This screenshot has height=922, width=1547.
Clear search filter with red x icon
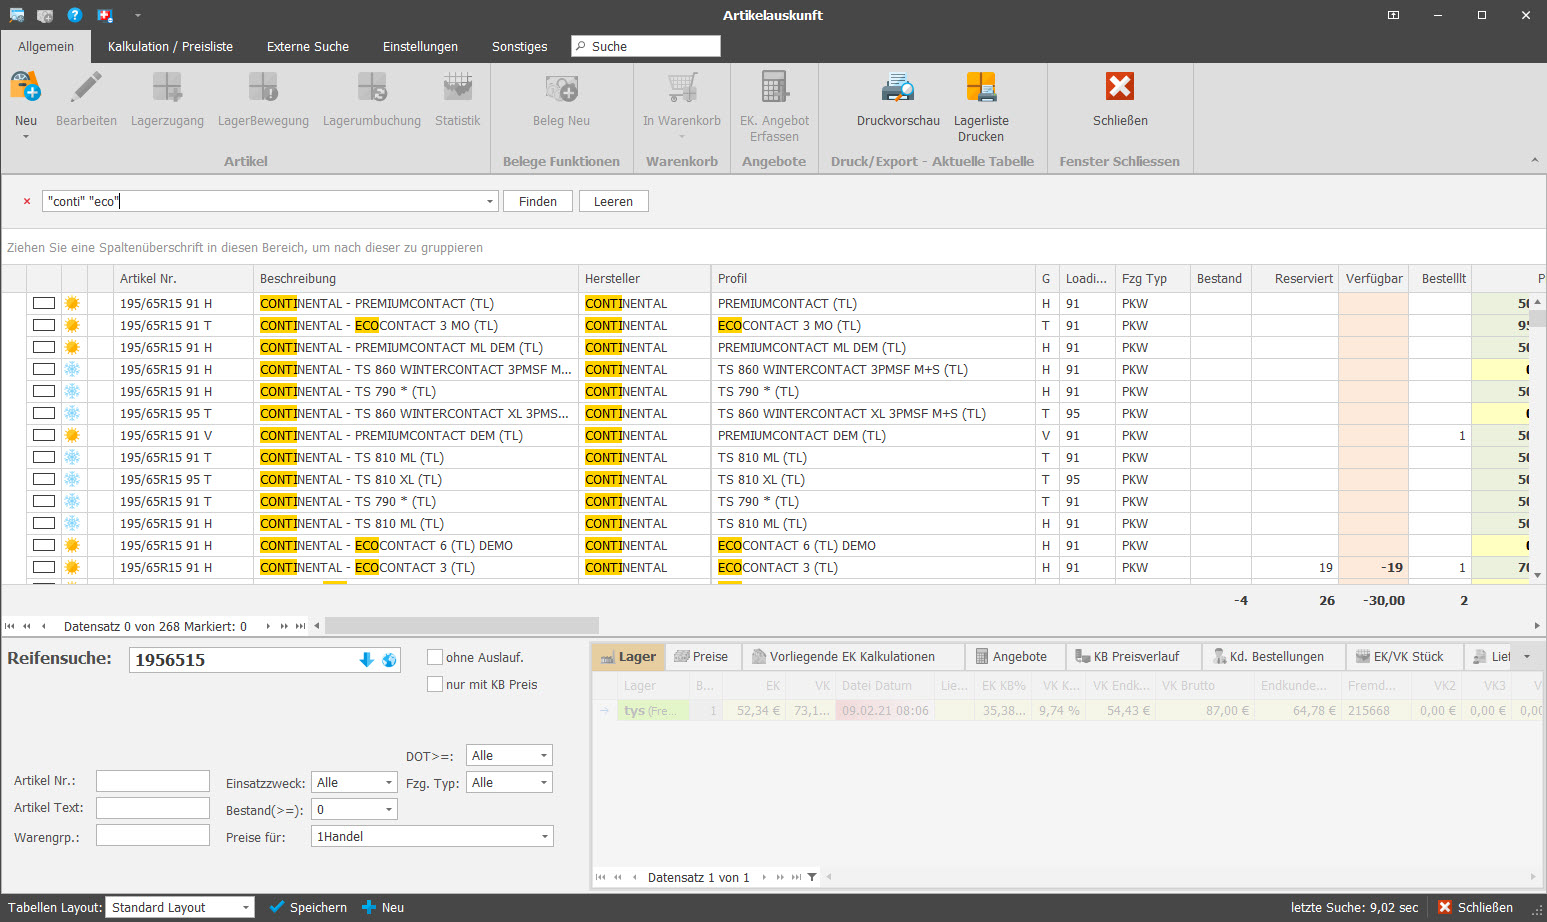pos(27,201)
